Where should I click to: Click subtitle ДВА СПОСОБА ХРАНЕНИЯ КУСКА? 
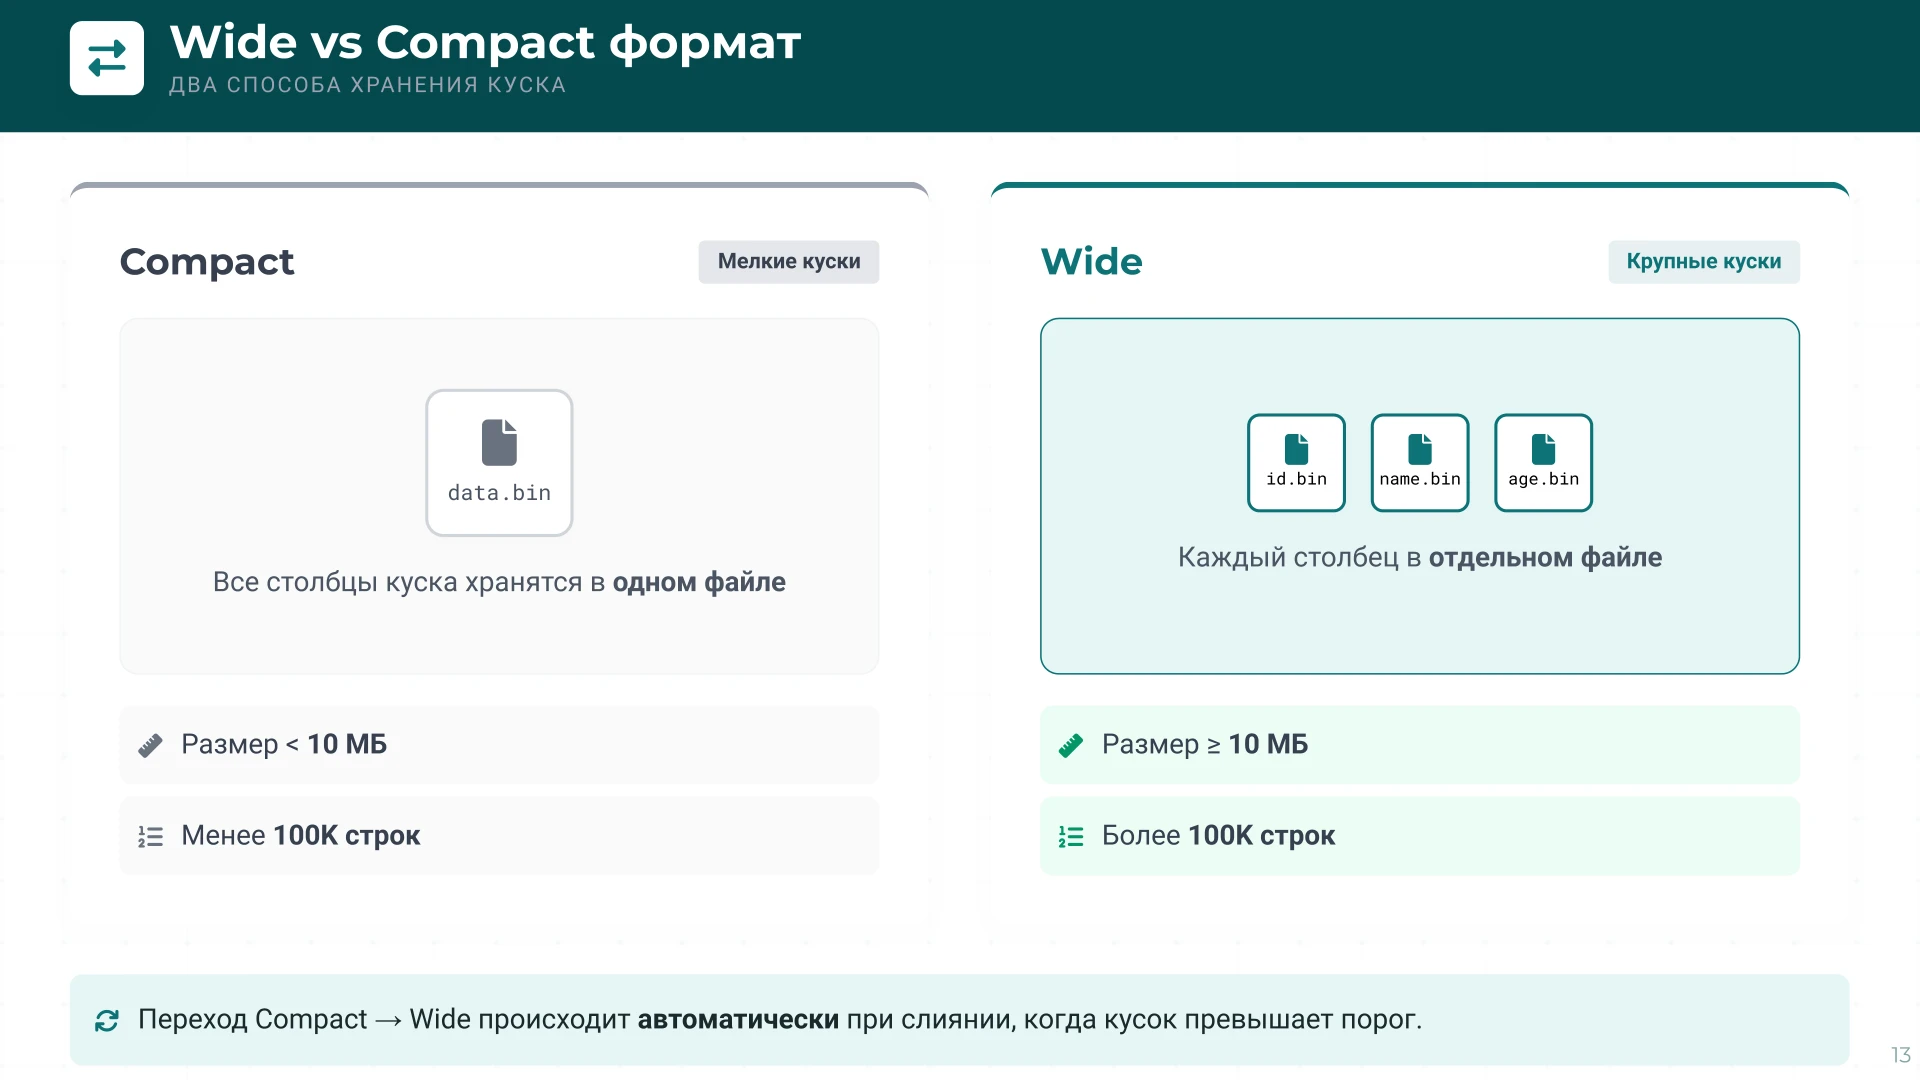[368, 85]
